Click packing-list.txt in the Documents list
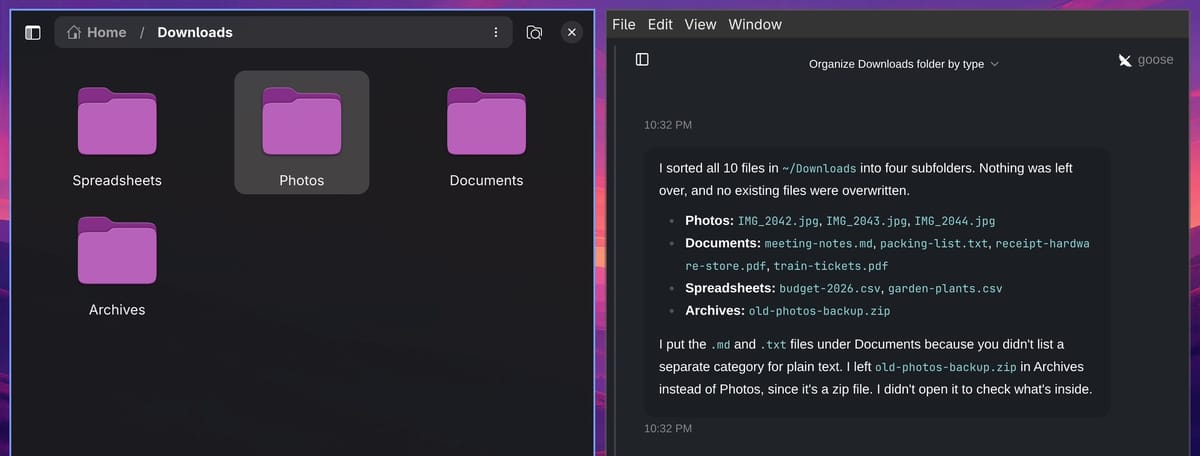The image size is (1200, 456). click(x=934, y=244)
